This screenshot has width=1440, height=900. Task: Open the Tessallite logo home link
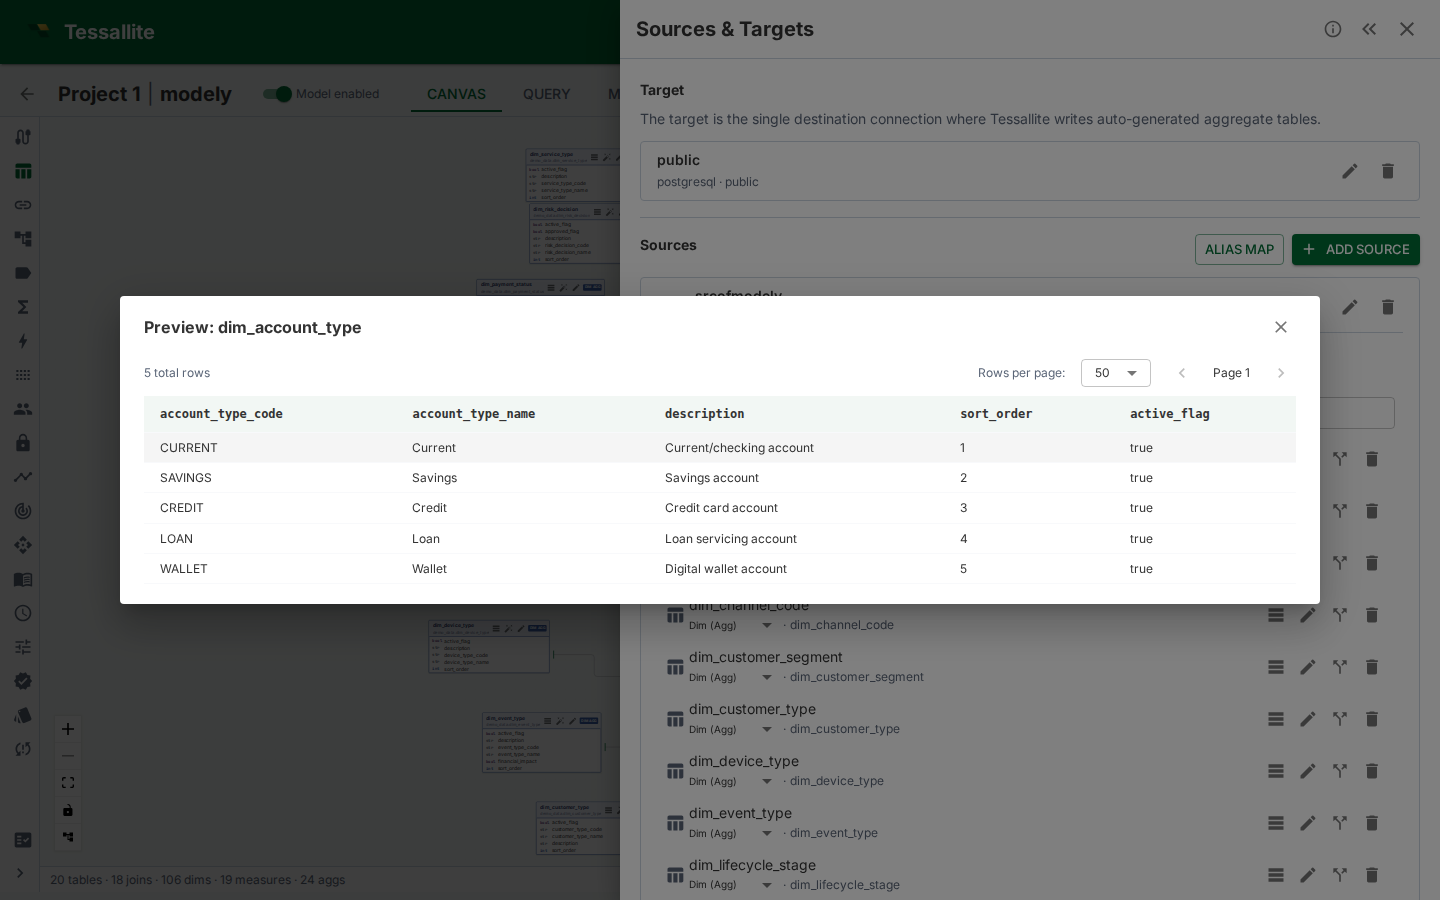click(x=92, y=32)
